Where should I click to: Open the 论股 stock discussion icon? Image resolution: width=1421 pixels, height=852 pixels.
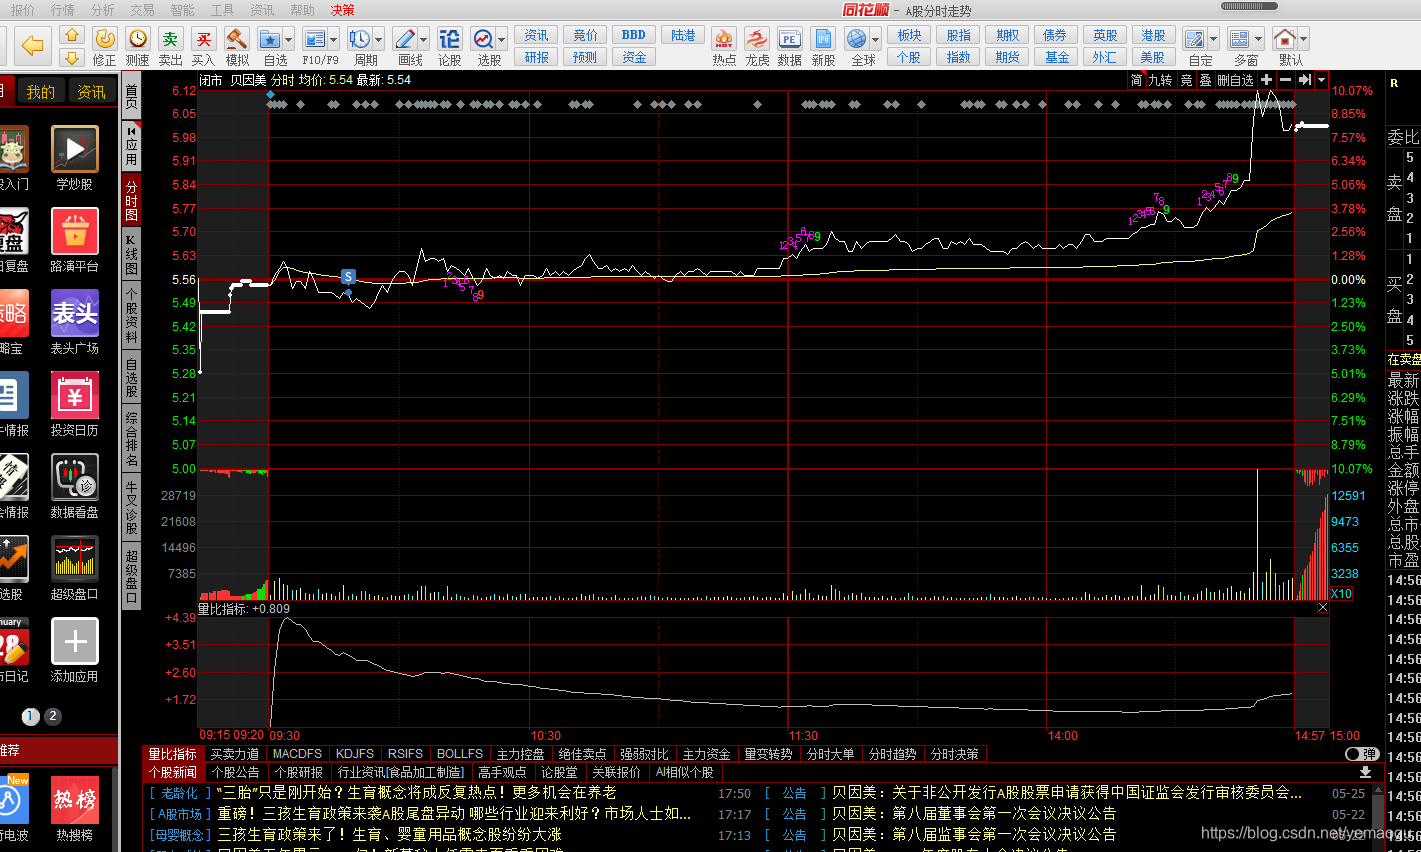(x=450, y=39)
